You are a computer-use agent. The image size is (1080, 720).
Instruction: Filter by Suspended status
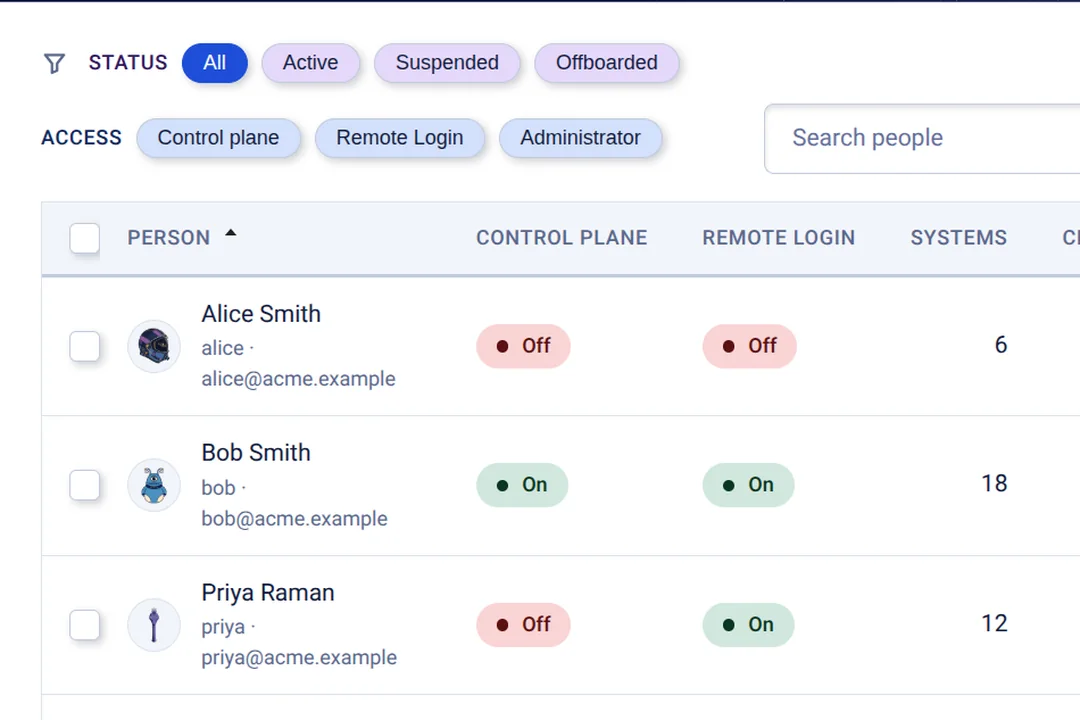pyautogui.click(x=447, y=63)
